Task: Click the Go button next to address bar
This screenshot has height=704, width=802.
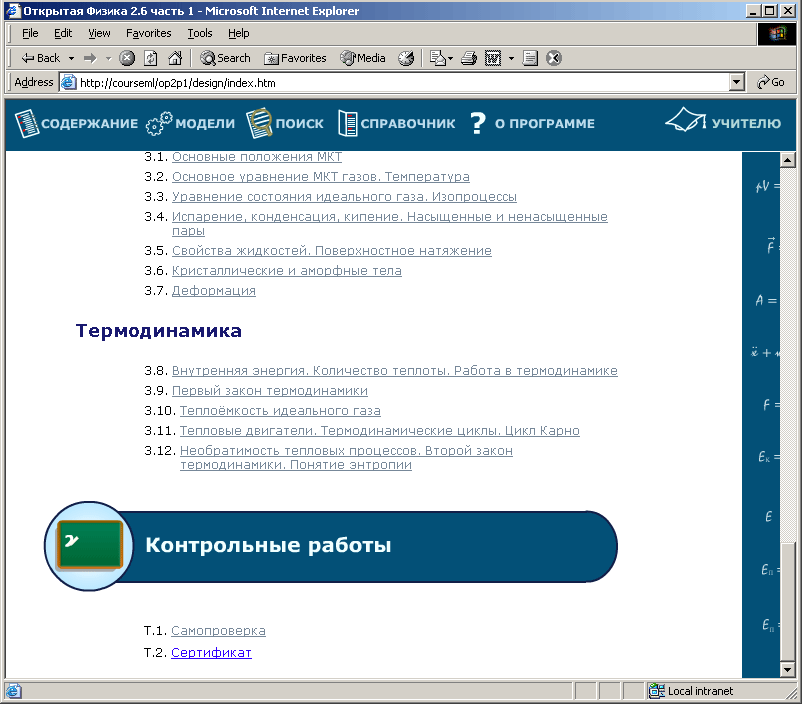Action: [771, 83]
